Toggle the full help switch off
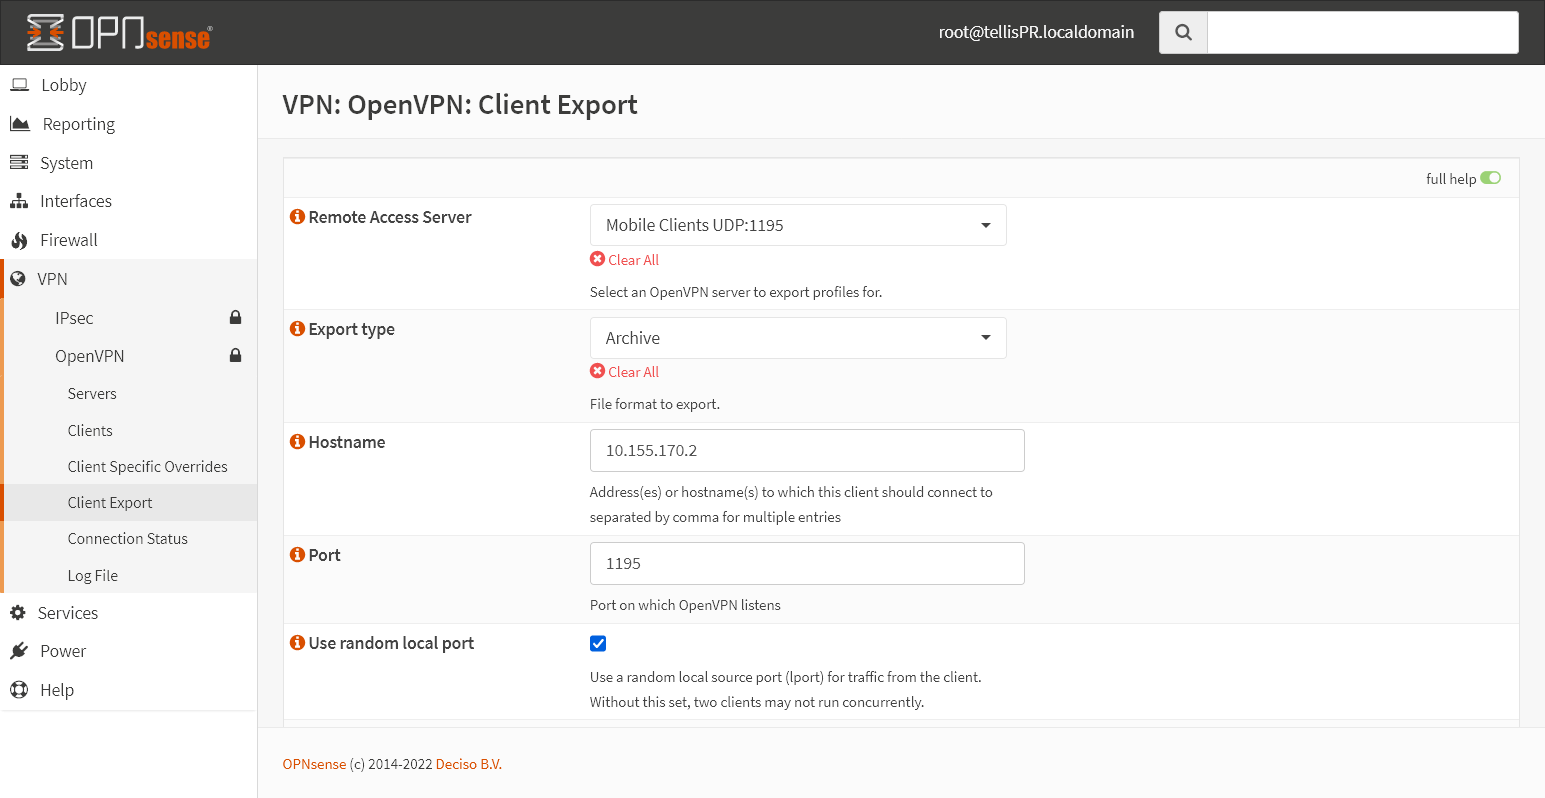This screenshot has height=798, width=1545. [1491, 177]
